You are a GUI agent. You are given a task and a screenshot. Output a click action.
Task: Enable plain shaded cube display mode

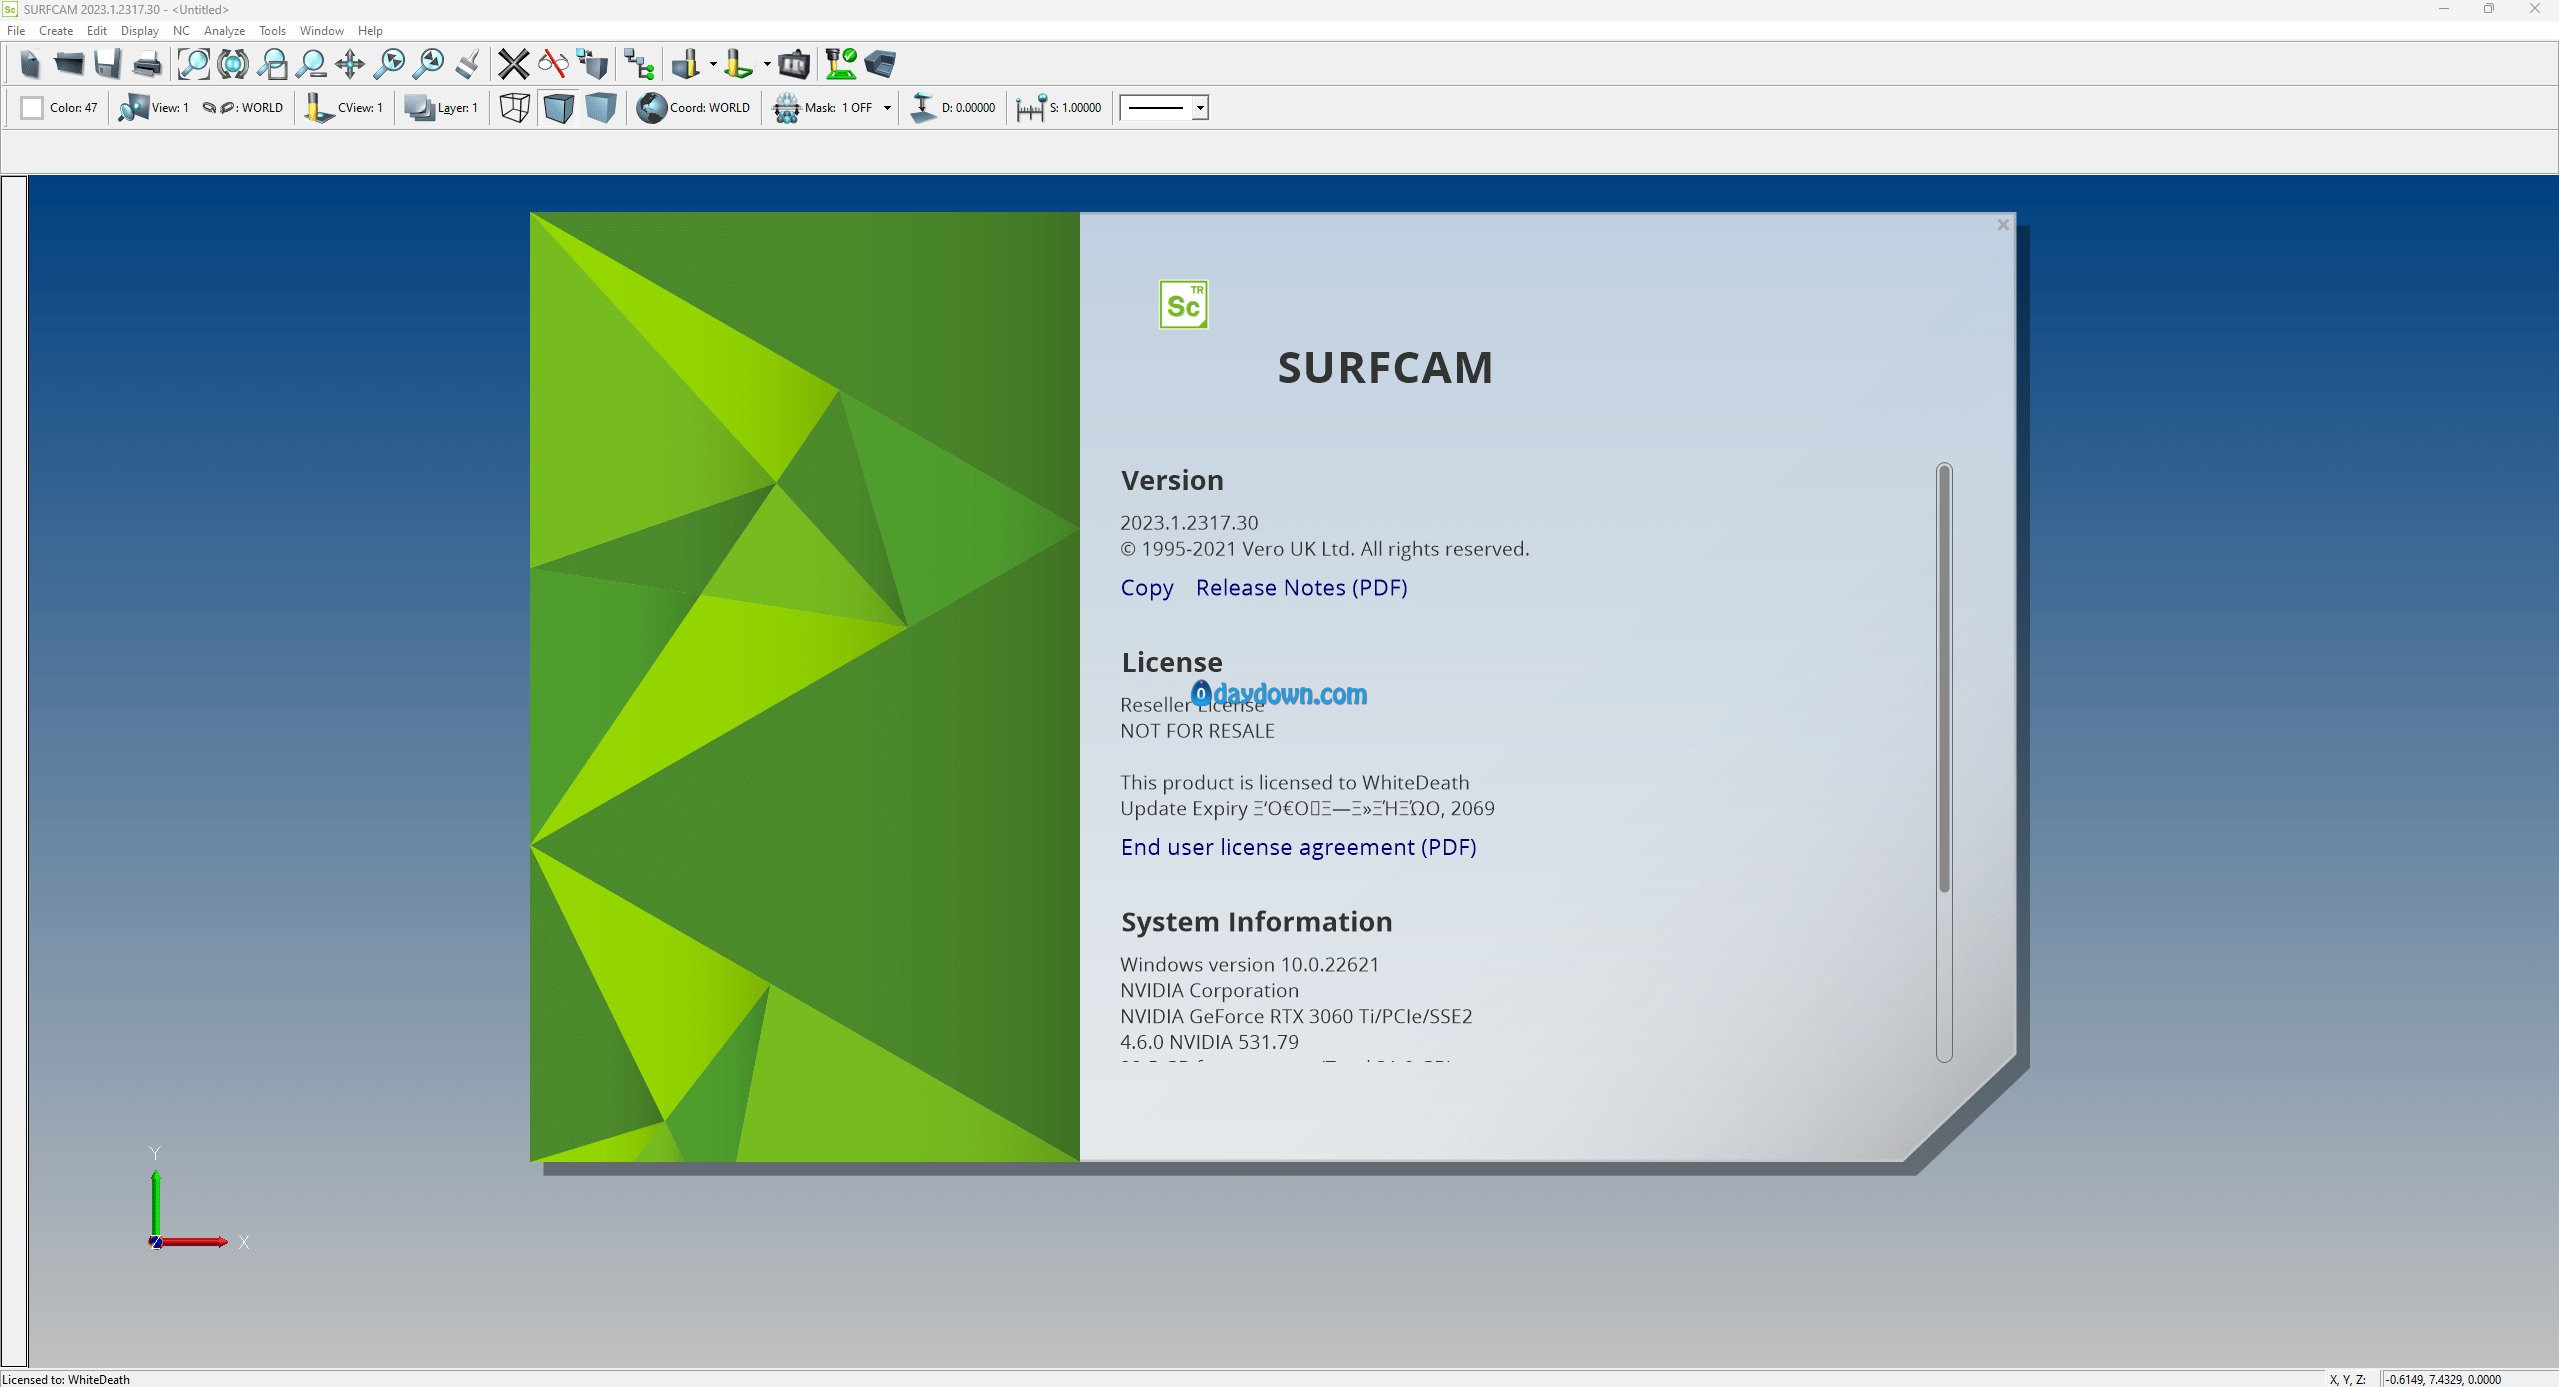(x=600, y=108)
